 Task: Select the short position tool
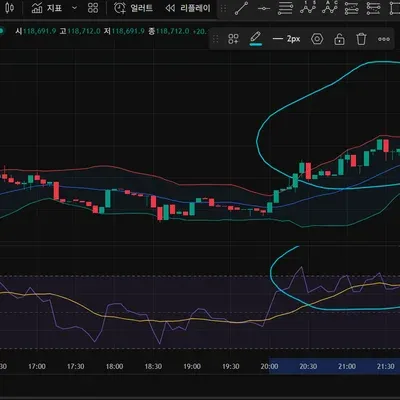coord(373,8)
